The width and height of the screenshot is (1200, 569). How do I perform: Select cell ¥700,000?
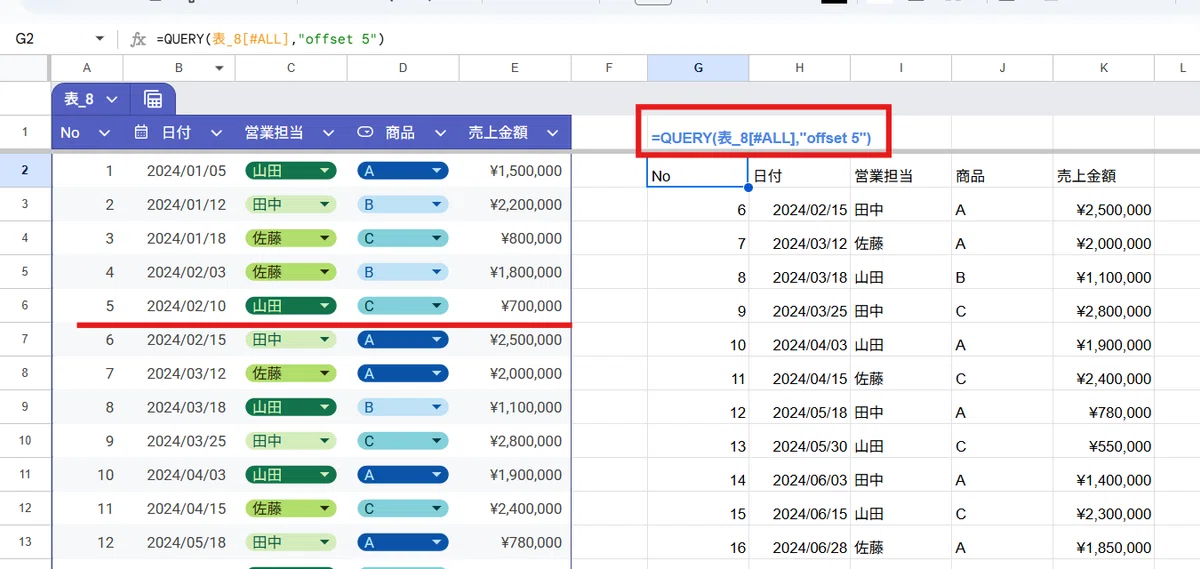(x=515, y=306)
